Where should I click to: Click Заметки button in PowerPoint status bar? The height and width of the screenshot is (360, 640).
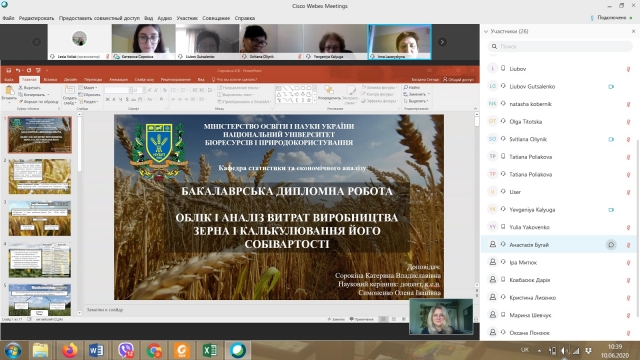[336, 319]
